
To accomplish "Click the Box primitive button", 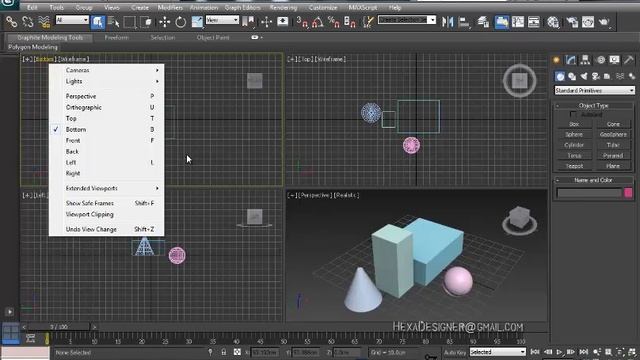I will [x=574, y=124].
